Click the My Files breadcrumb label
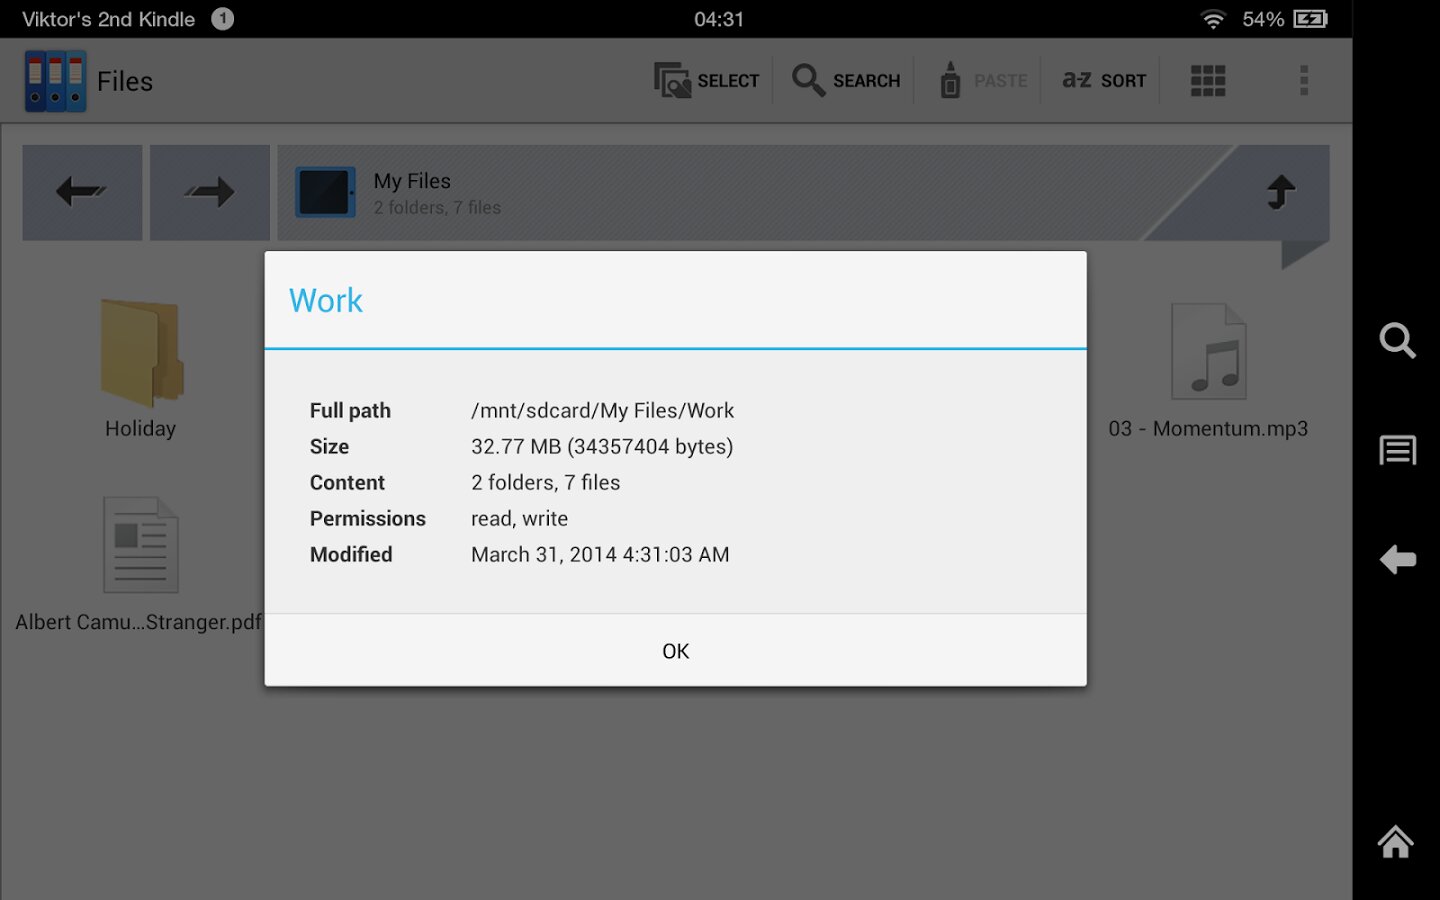The image size is (1440, 900). (412, 181)
